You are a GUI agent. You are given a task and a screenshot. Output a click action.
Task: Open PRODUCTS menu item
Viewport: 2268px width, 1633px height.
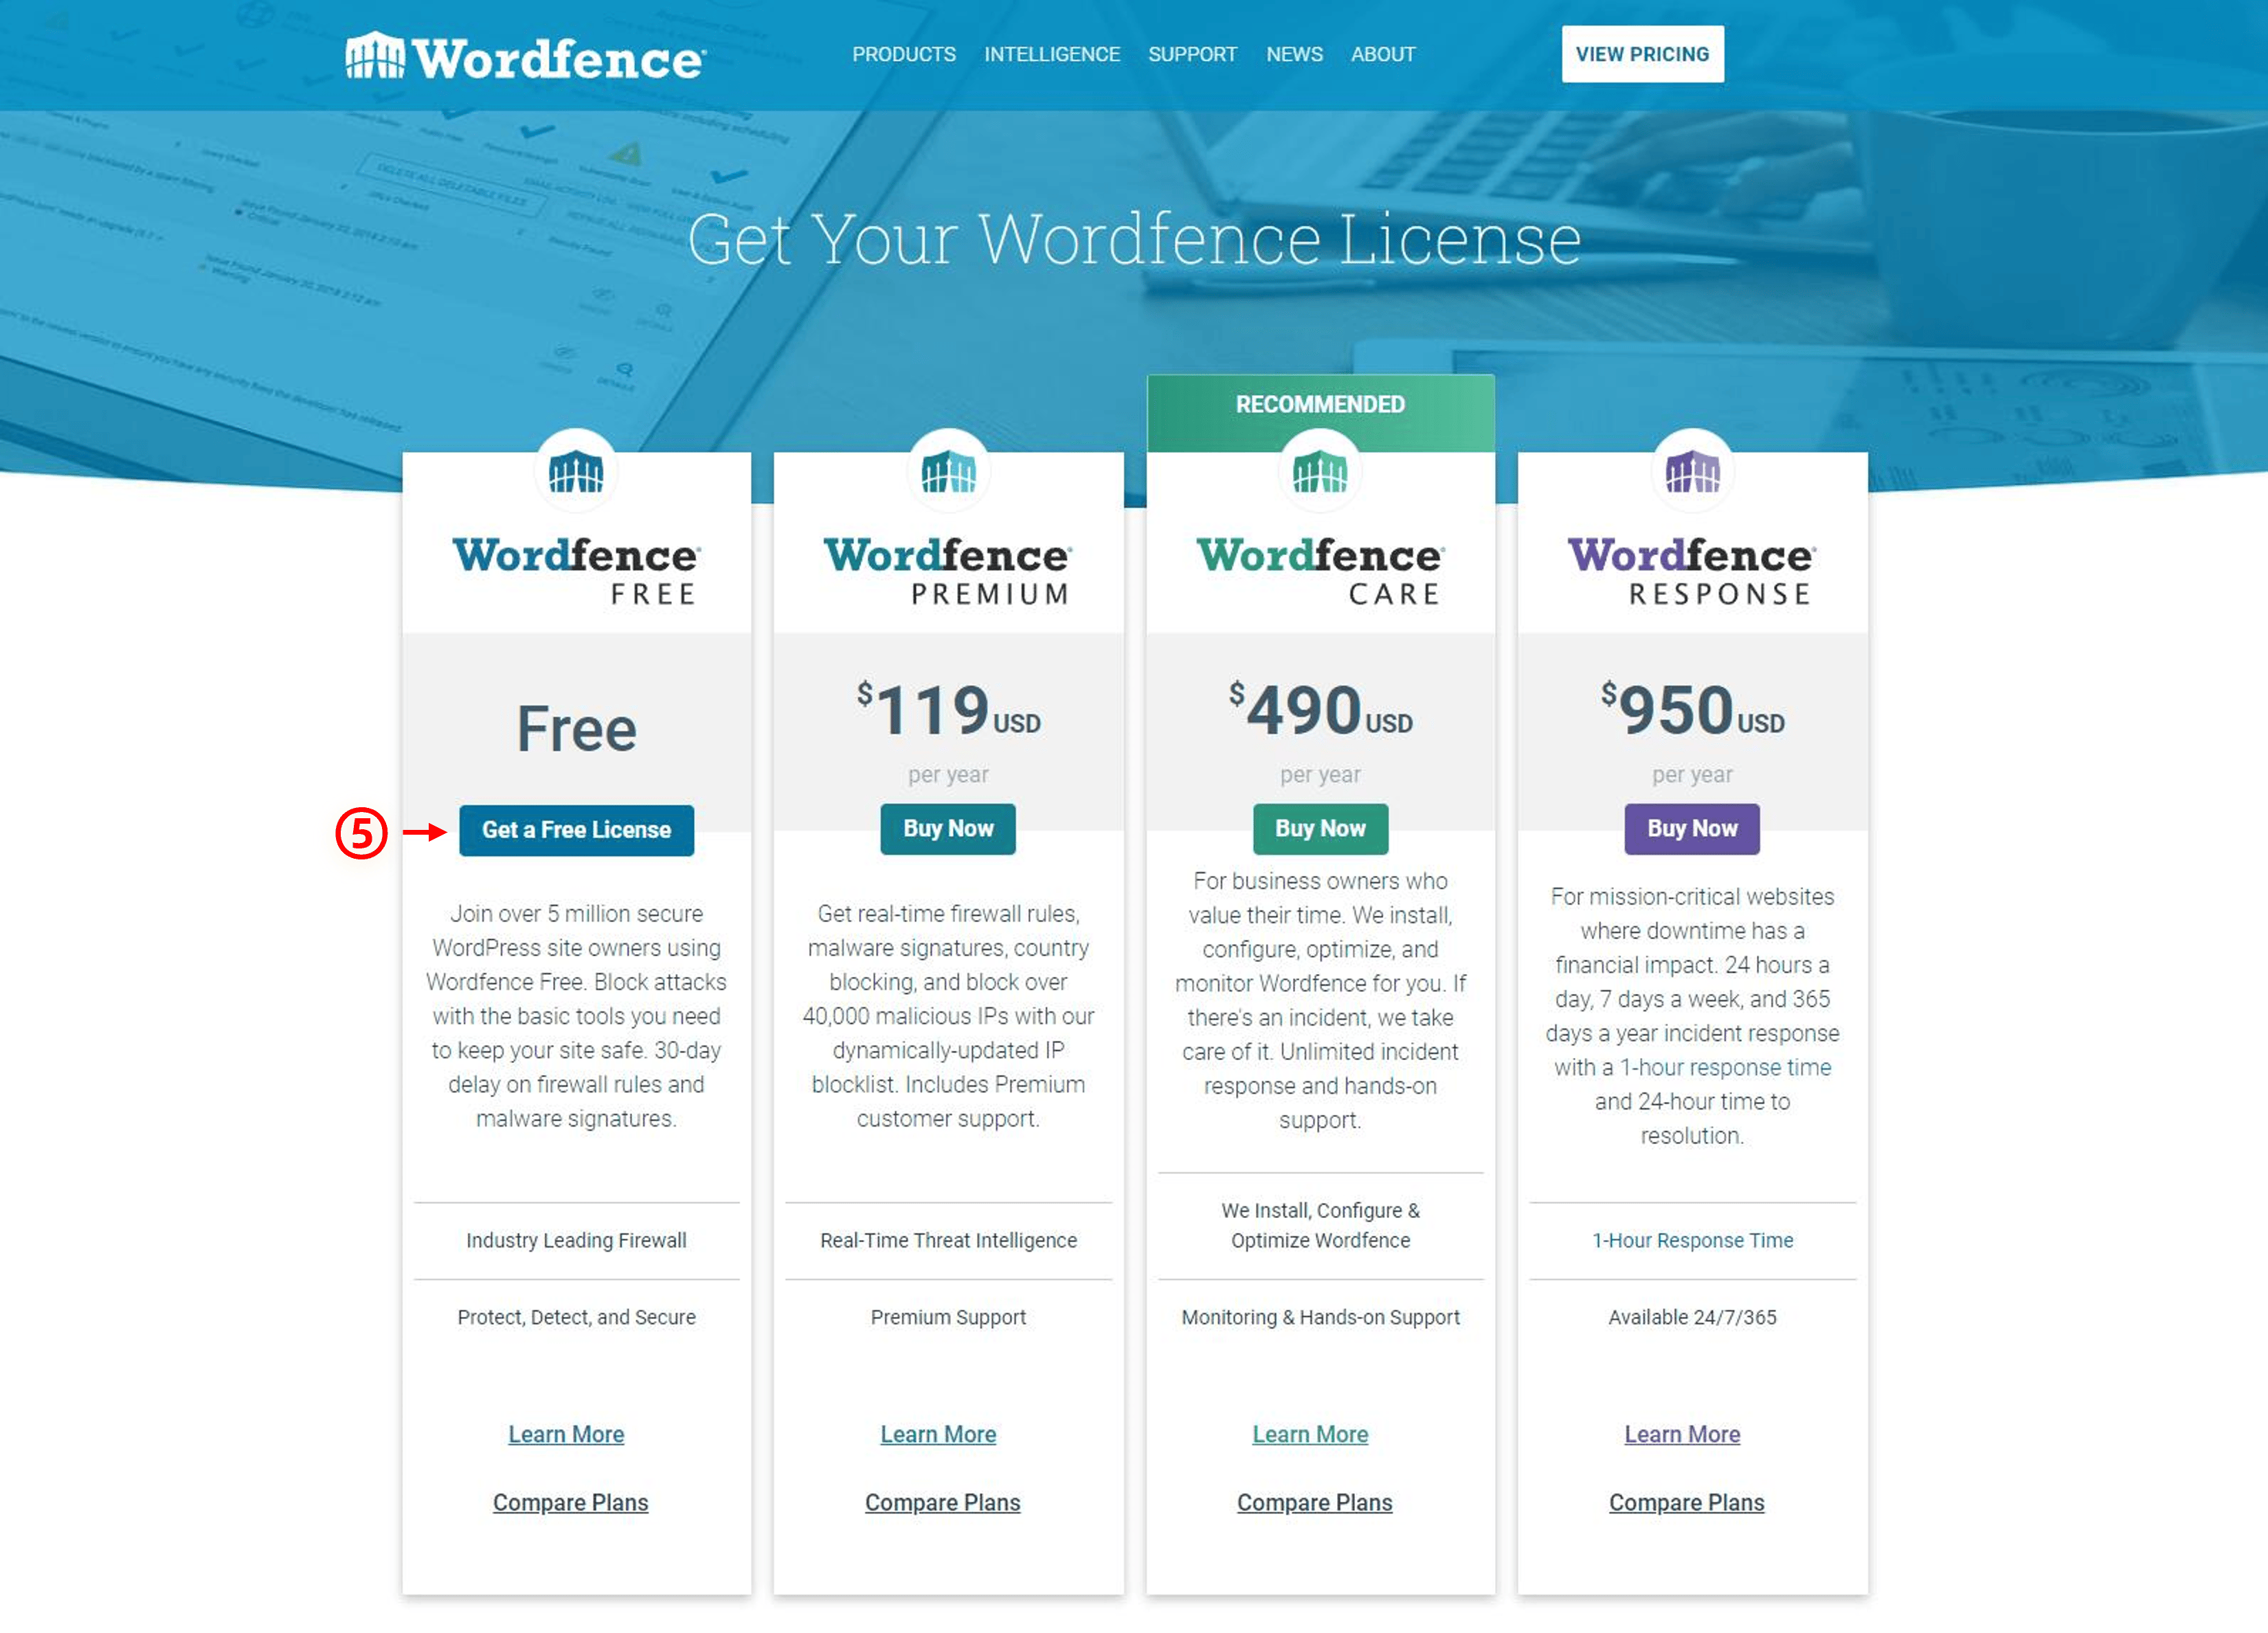coord(901,54)
